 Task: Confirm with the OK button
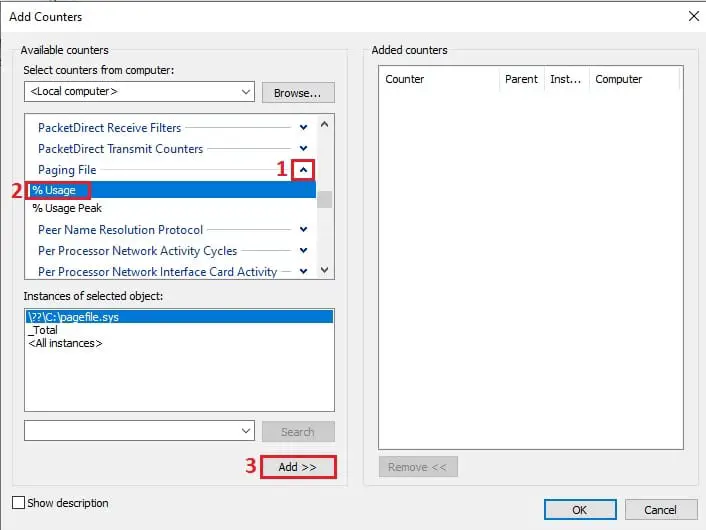coord(580,510)
